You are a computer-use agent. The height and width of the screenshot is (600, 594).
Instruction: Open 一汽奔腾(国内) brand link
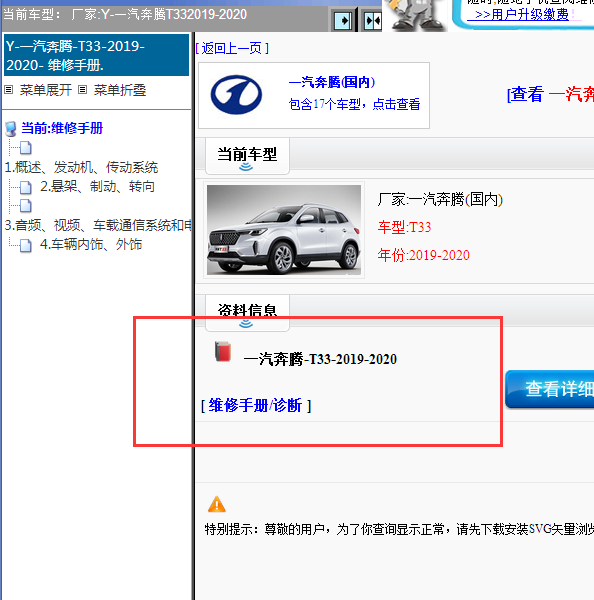click(x=332, y=82)
